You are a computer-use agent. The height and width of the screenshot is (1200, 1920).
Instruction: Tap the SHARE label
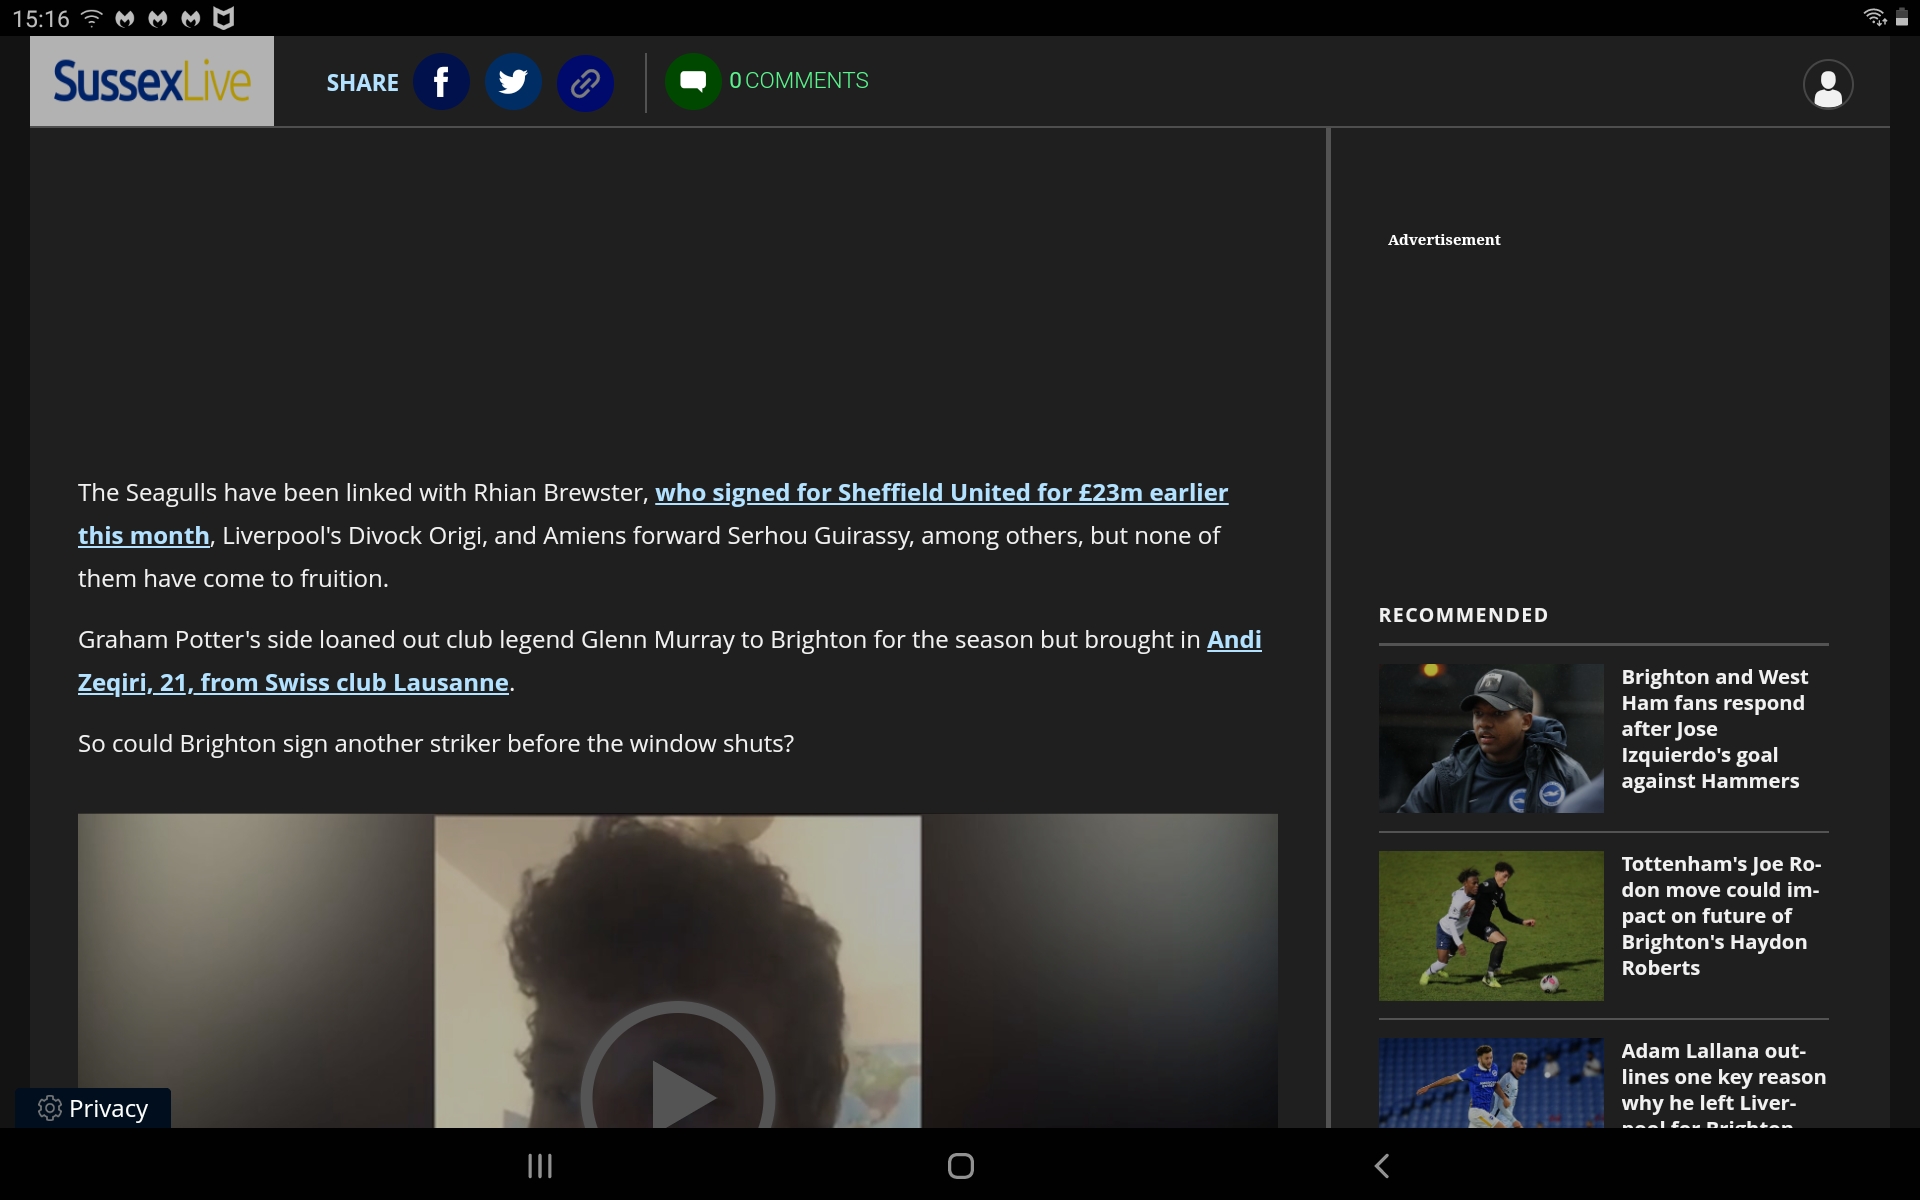(362, 83)
